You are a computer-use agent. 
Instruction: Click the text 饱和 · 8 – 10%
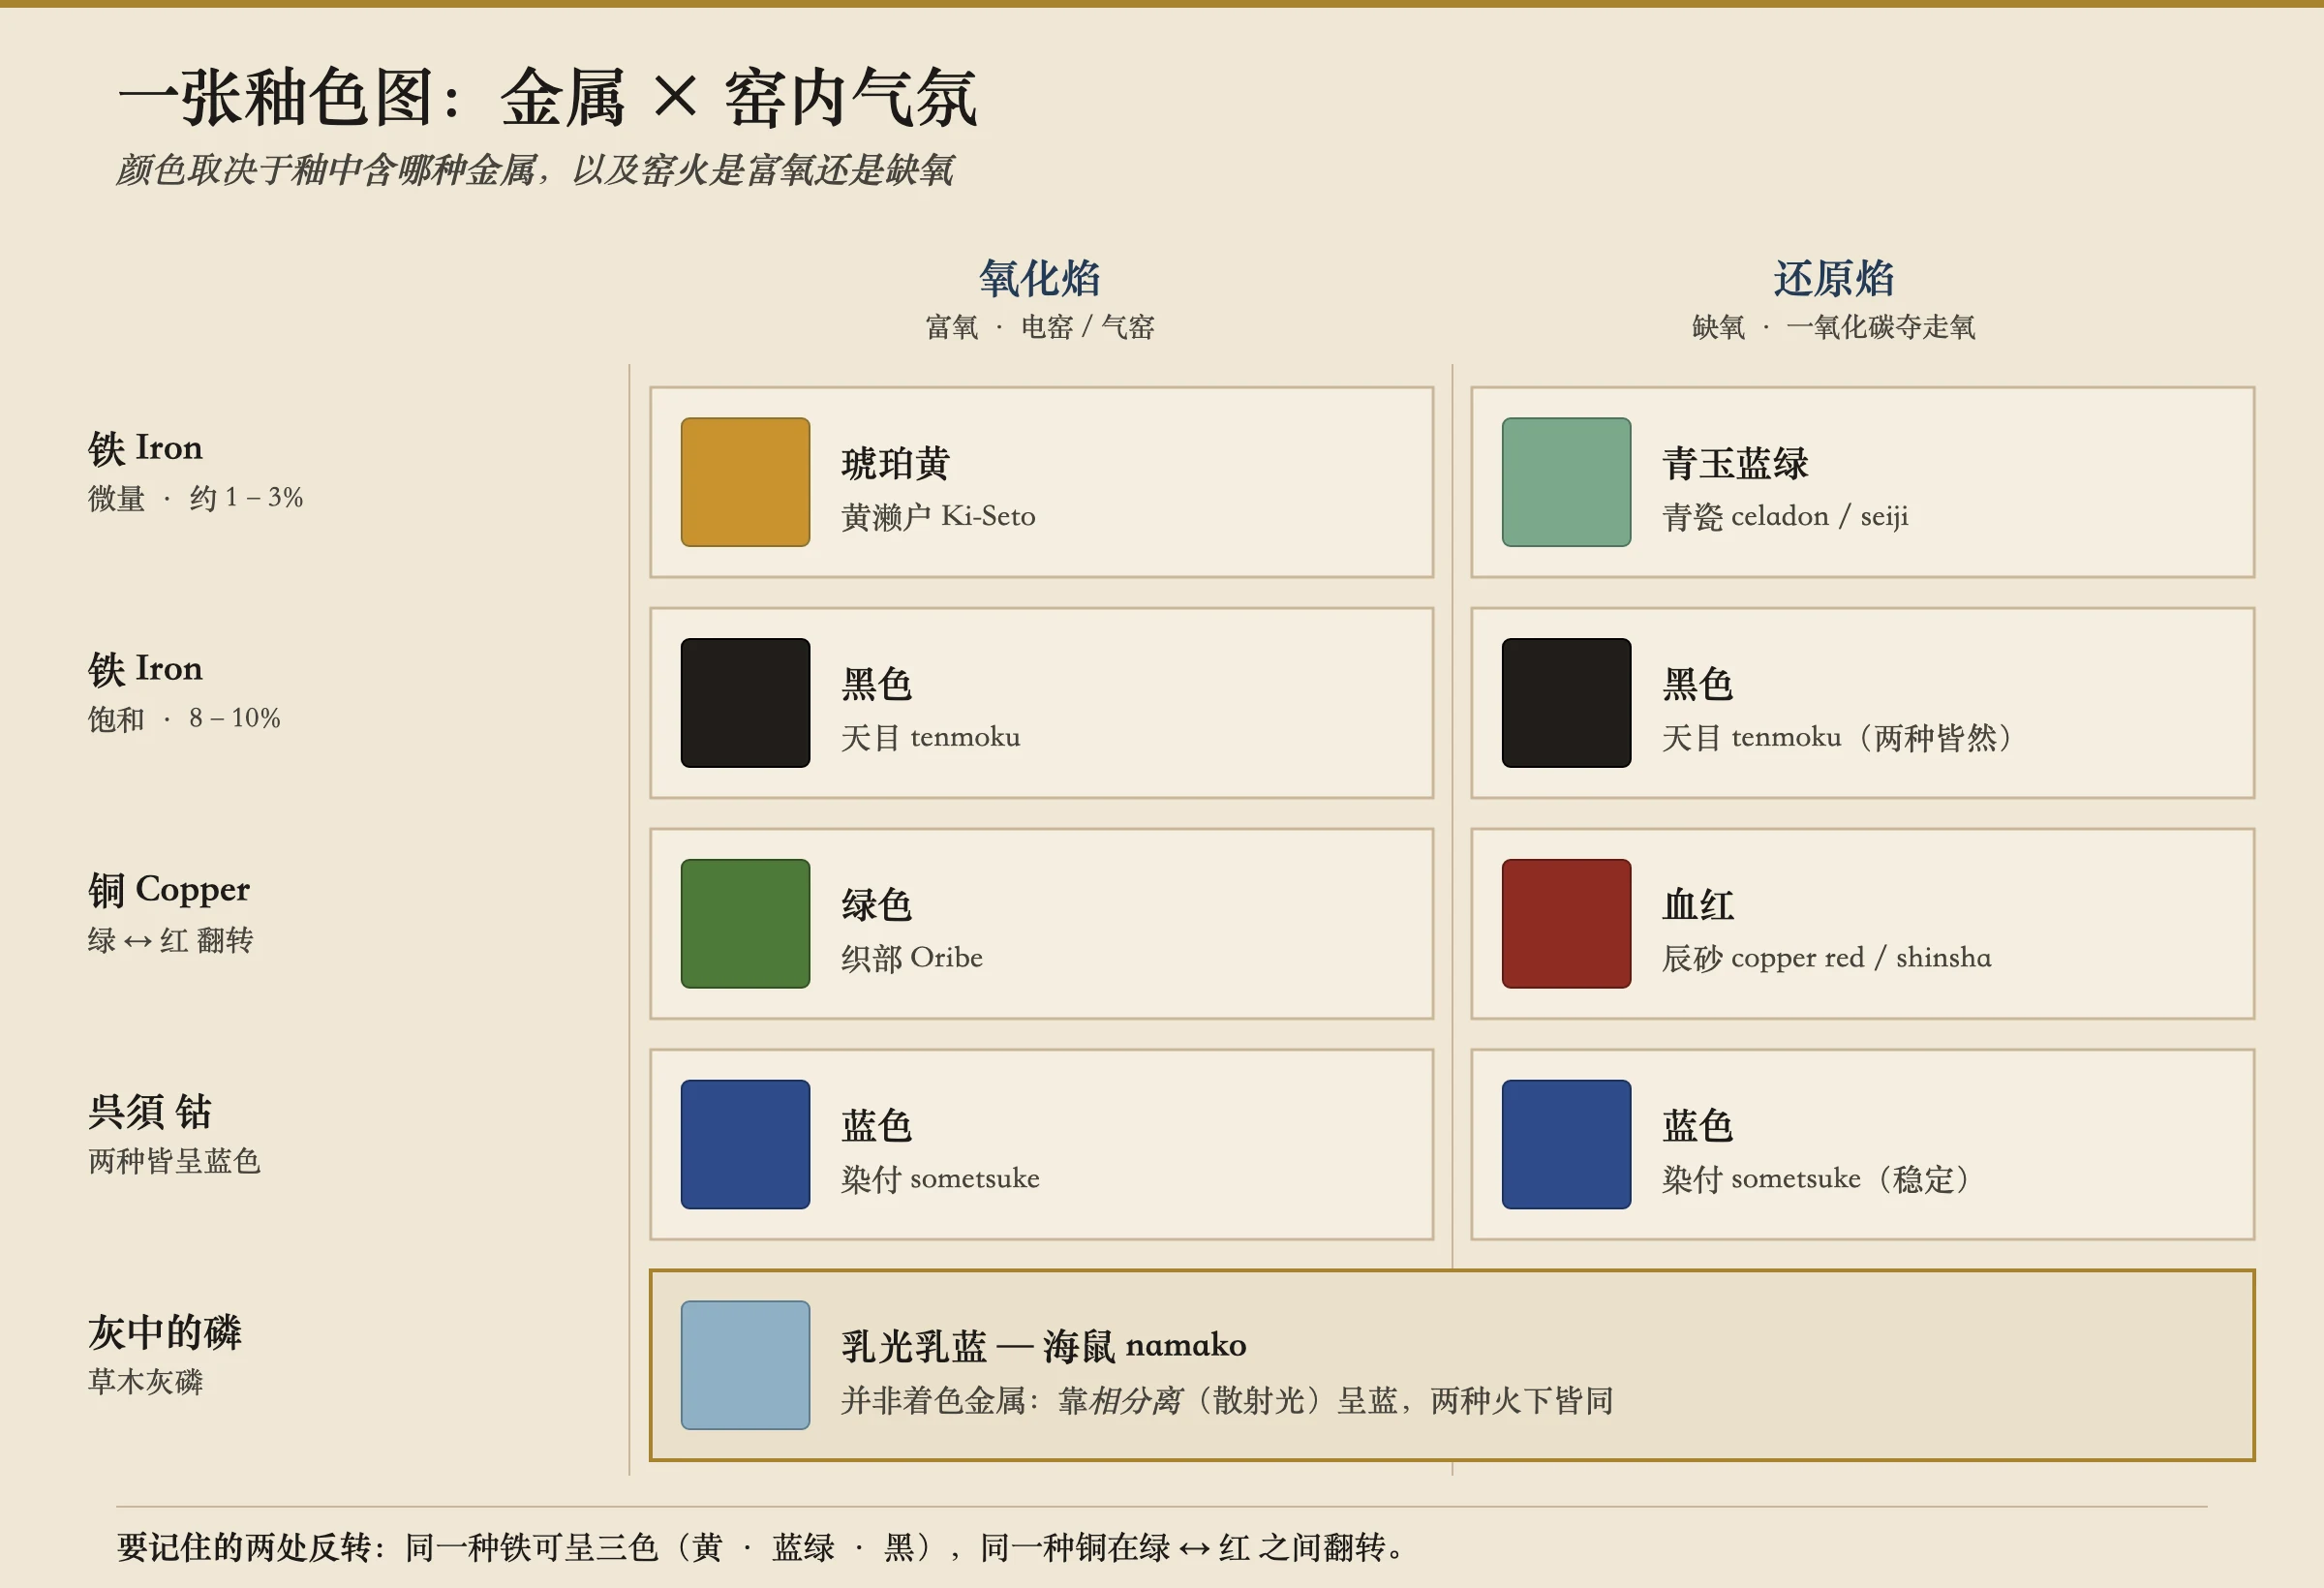[x=184, y=718]
